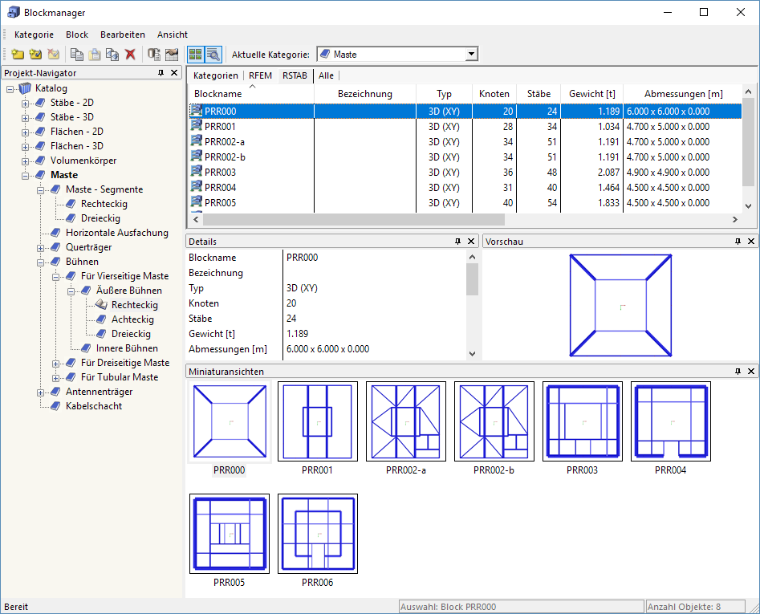760x614 pixels.
Task: Click the duplicate block icon with blue arrows
Action: pyautogui.click(x=112, y=54)
